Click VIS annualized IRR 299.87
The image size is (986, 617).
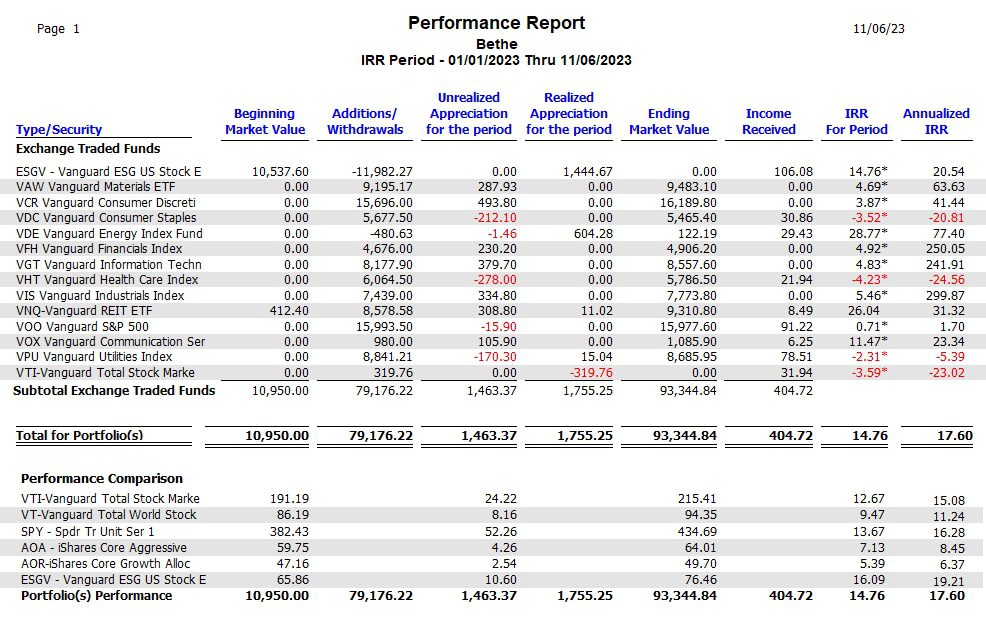(945, 295)
